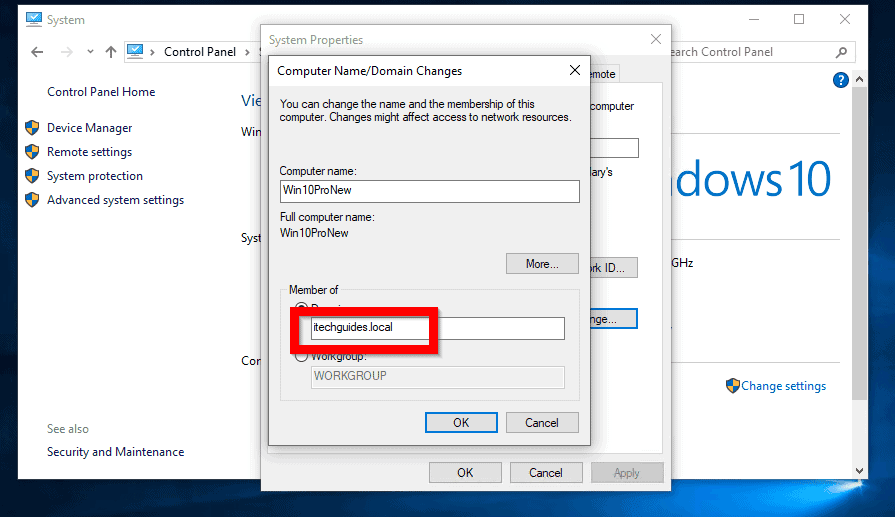Click the domain field containing itechguides.local
This screenshot has height=517, width=895.
tap(438, 328)
